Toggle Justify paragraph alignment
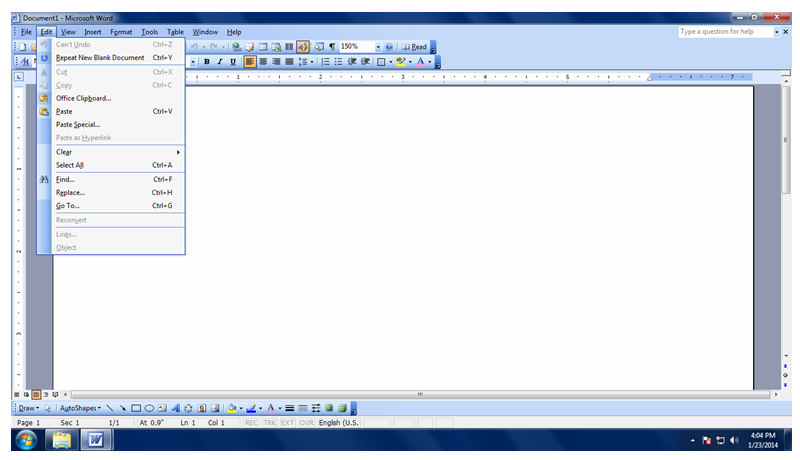This screenshot has height=460, width=800. [x=289, y=62]
